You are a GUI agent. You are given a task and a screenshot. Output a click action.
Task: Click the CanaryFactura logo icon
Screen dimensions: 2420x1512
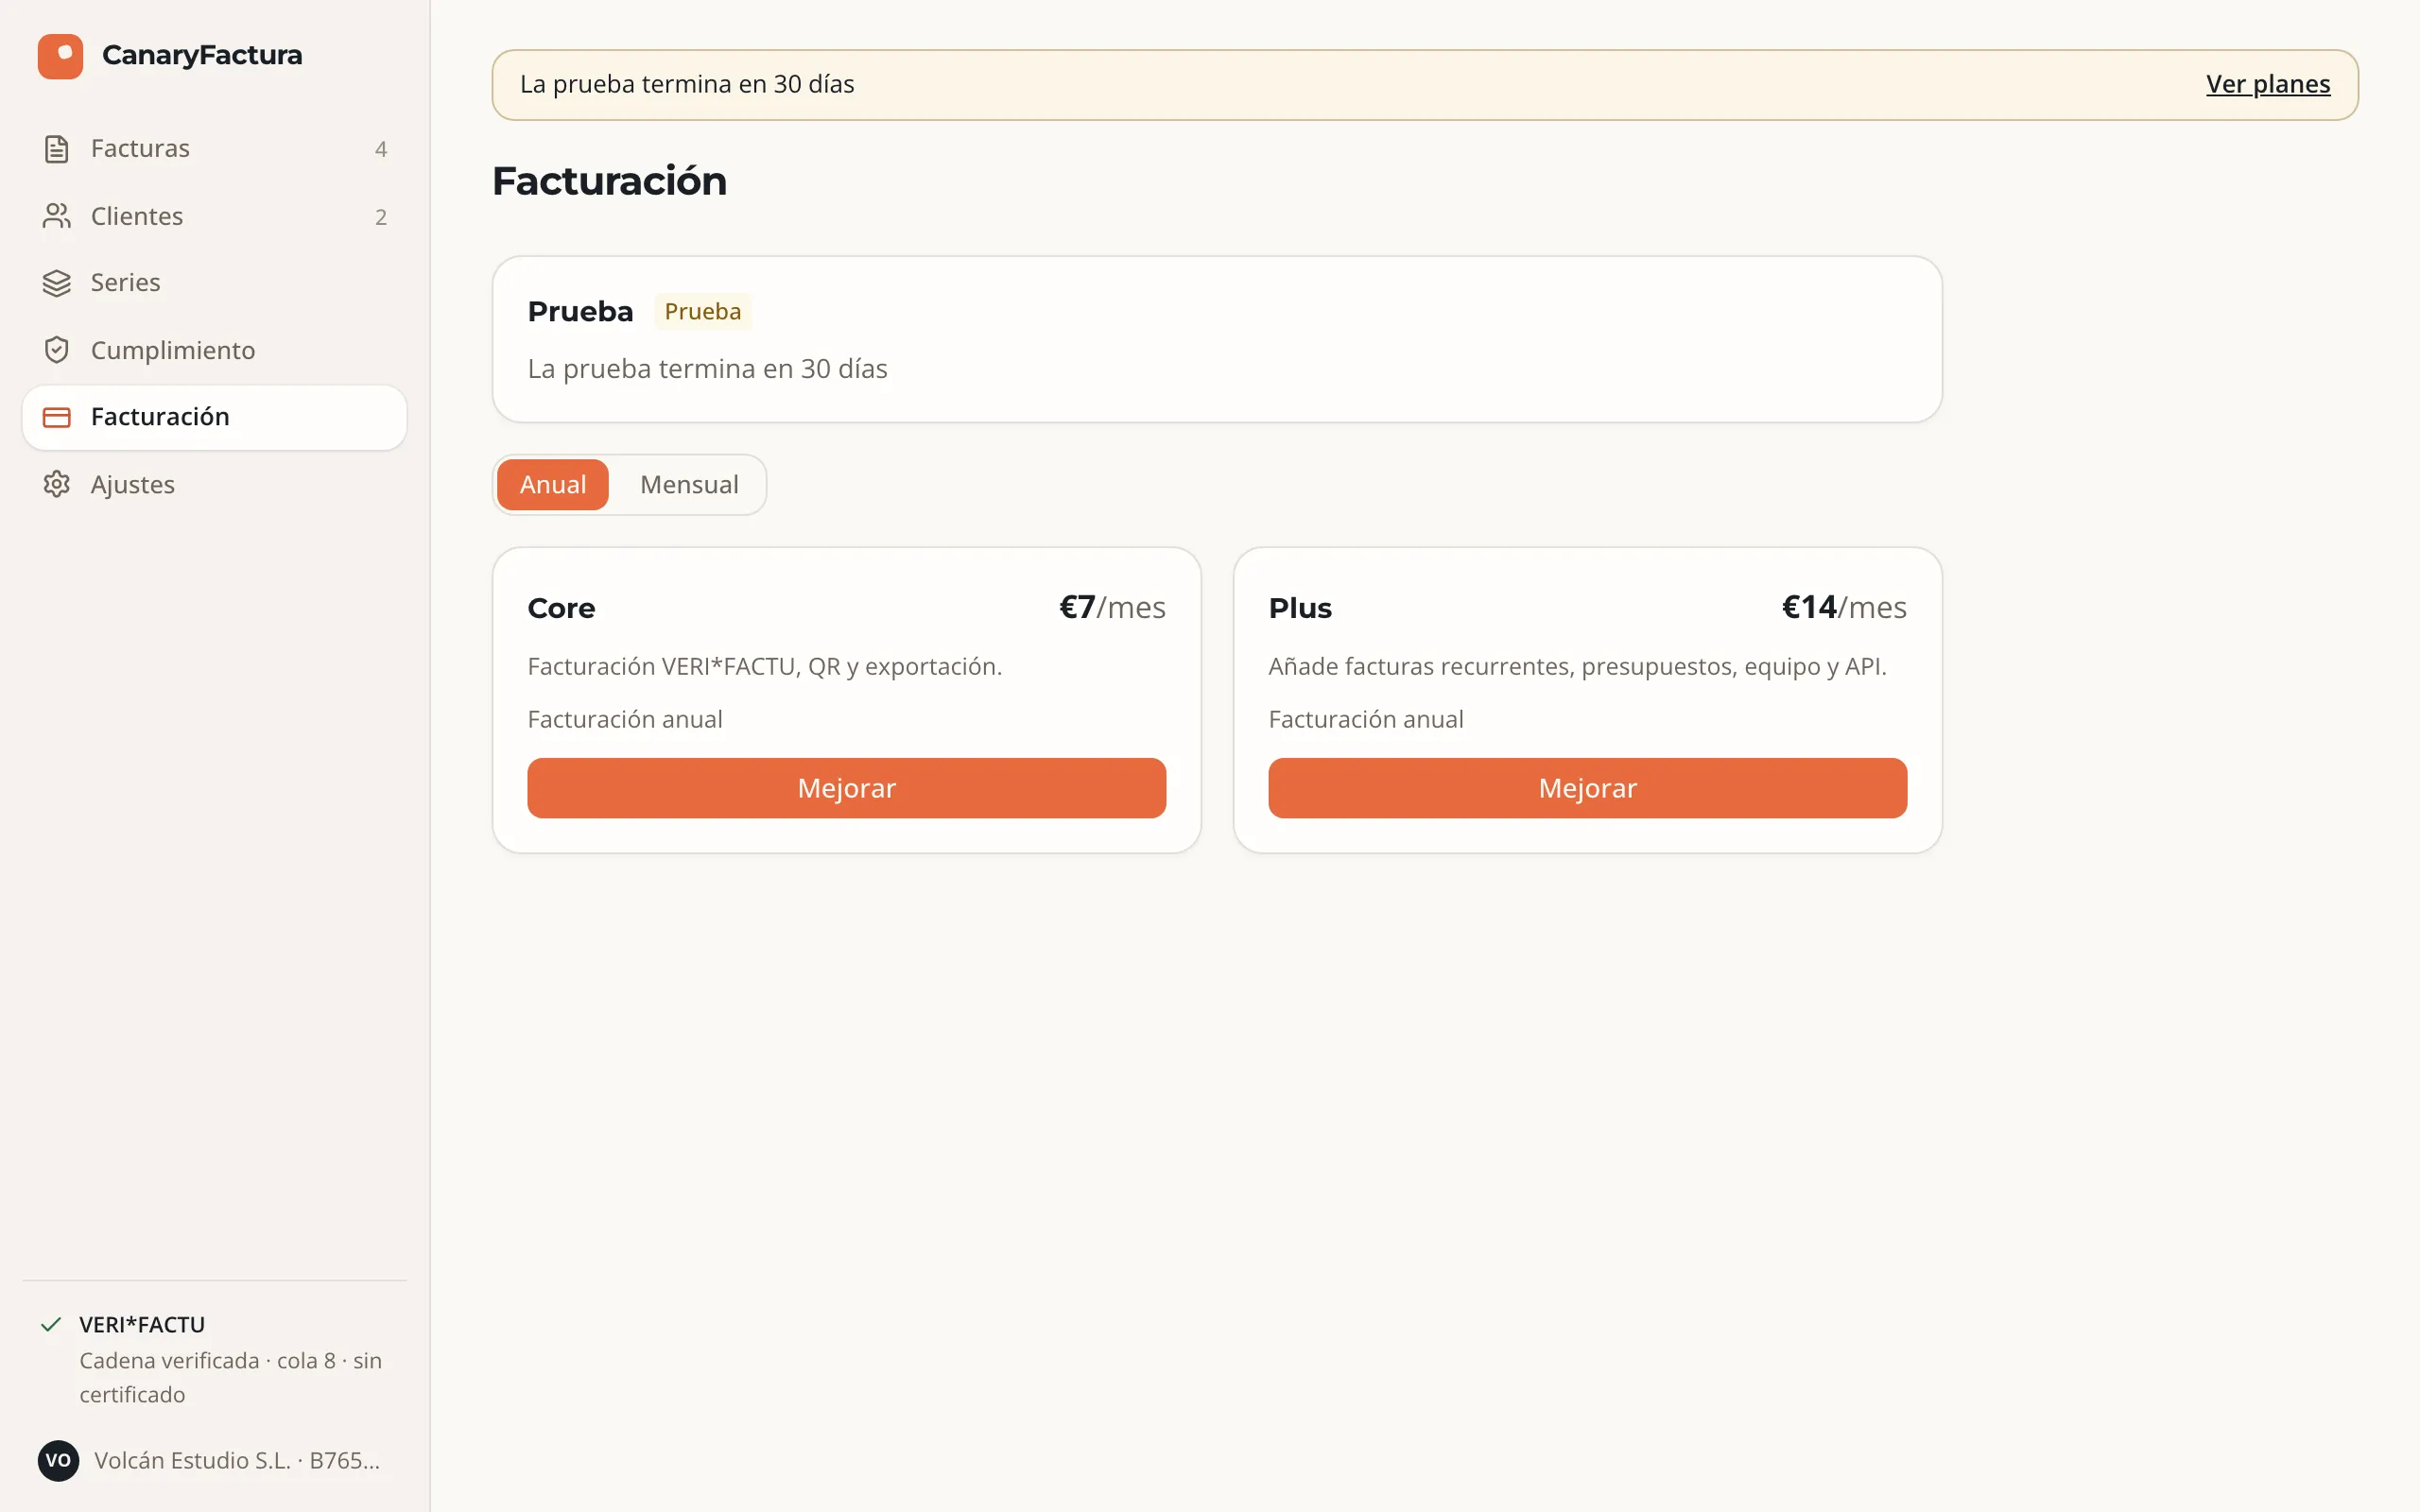[x=60, y=56]
